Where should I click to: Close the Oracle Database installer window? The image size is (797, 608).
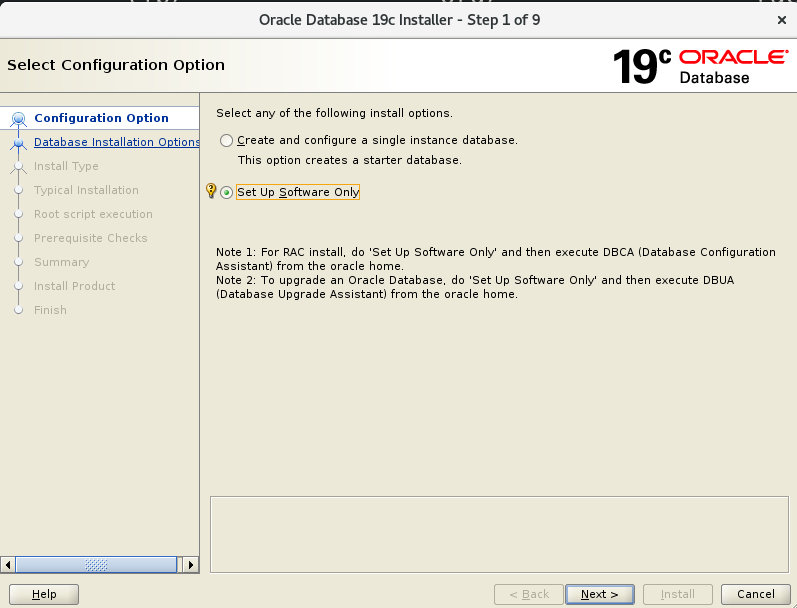[782, 20]
